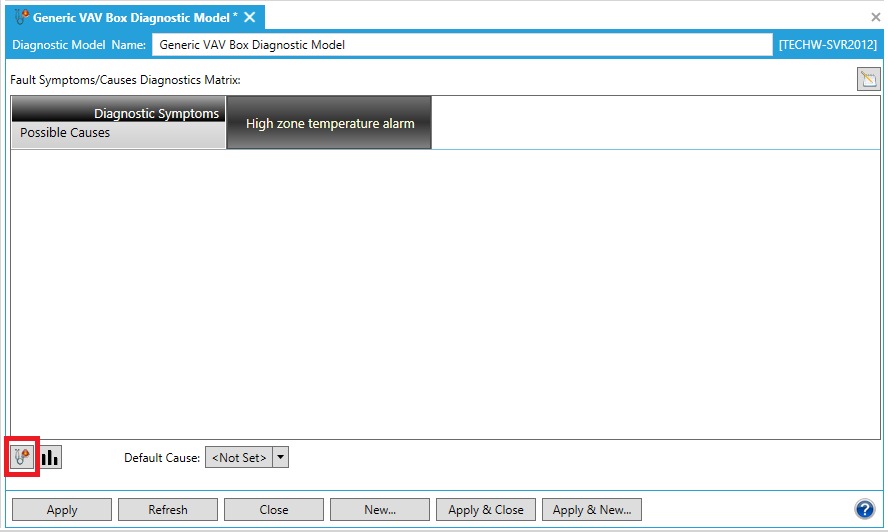The image size is (888, 532).
Task: Click the bar chart icon
Action: pos(50,457)
